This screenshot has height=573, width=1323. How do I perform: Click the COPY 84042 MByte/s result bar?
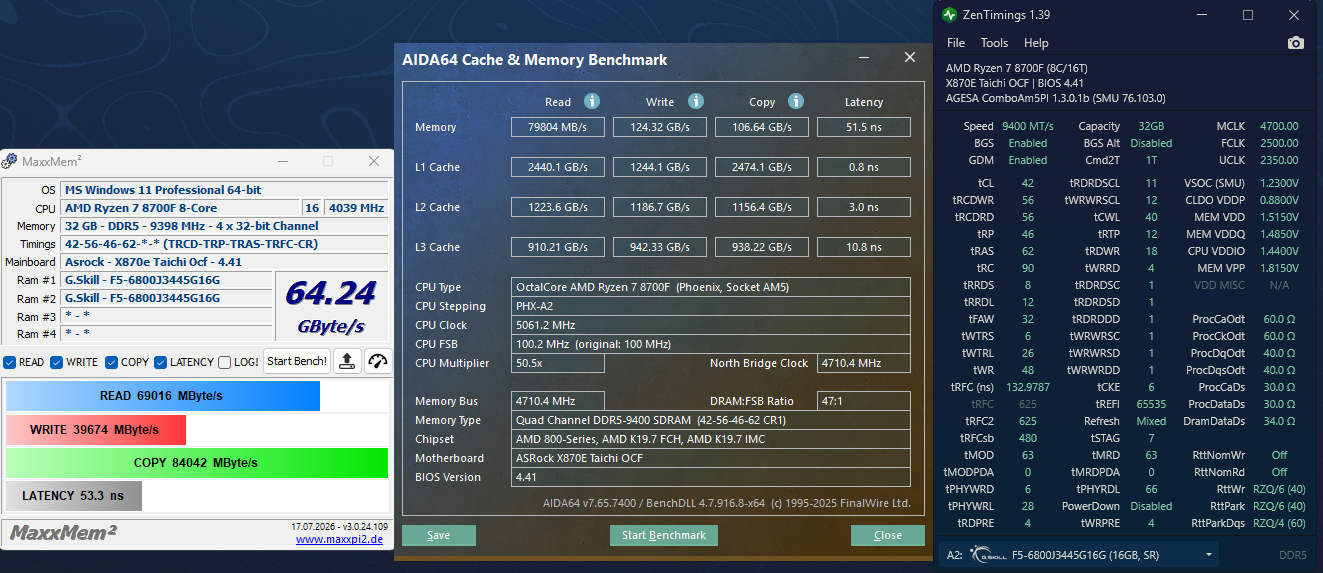pyautogui.click(x=196, y=463)
